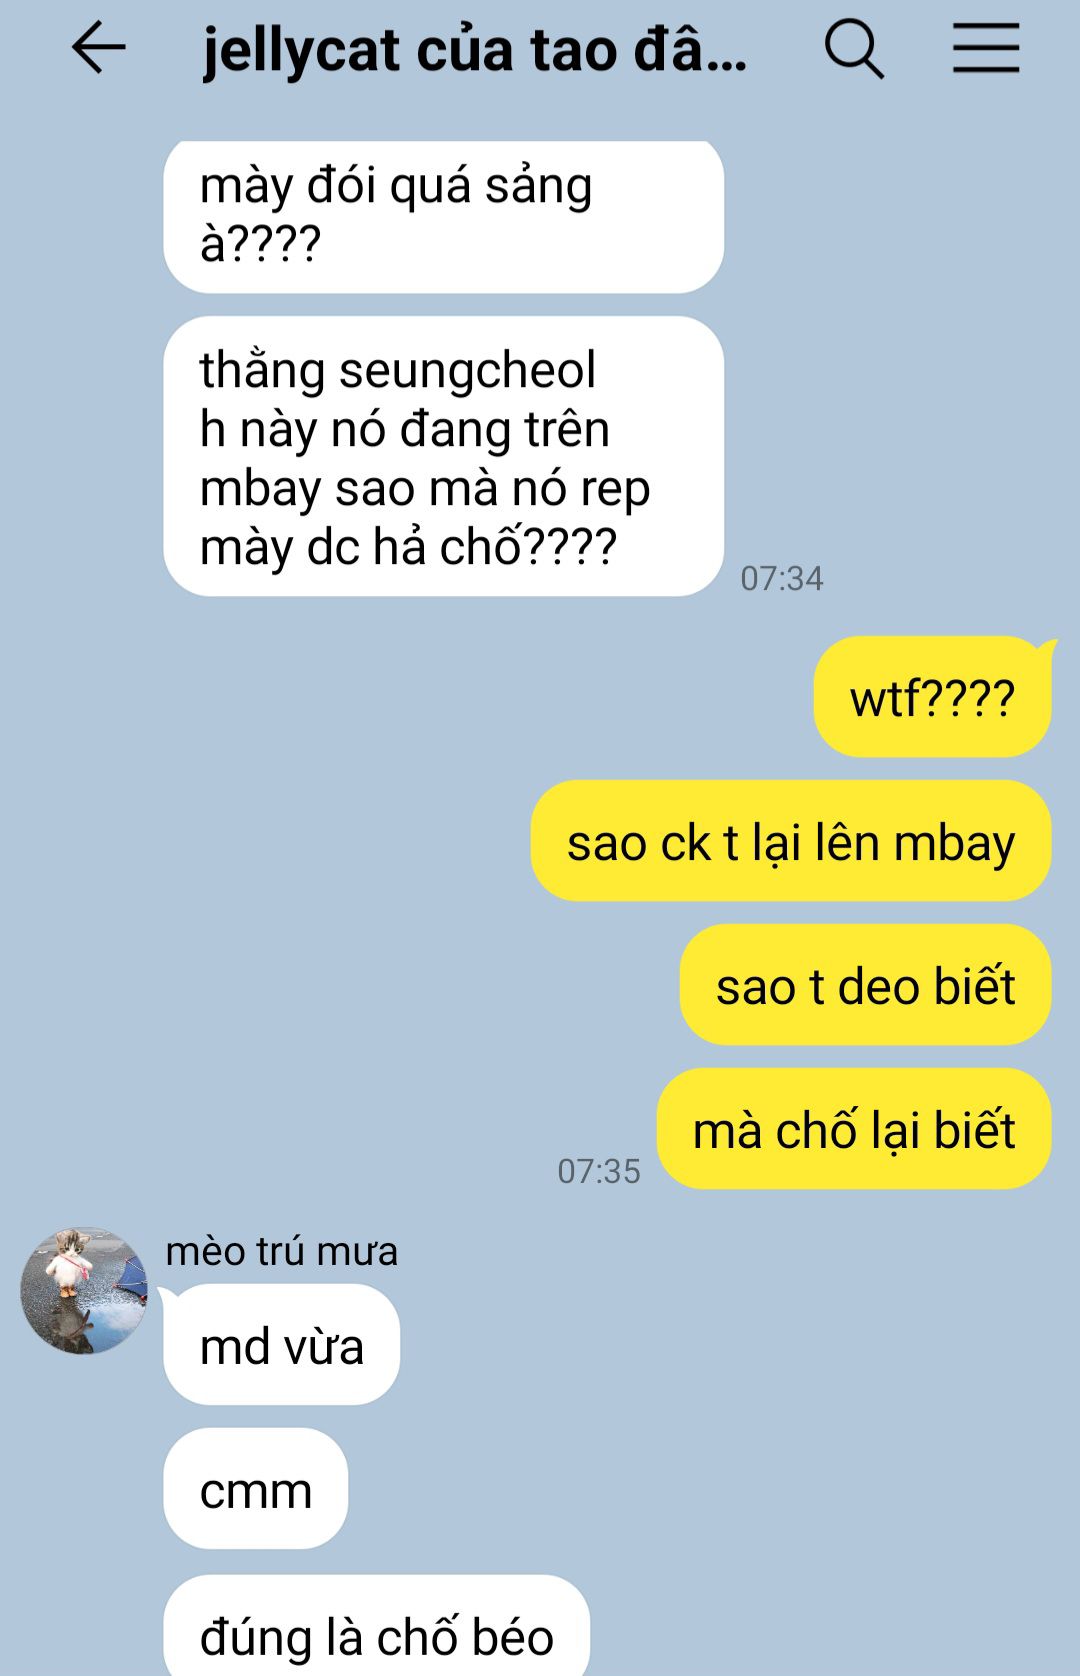
Task: Open the chat search magnifier
Action: [854, 49]
